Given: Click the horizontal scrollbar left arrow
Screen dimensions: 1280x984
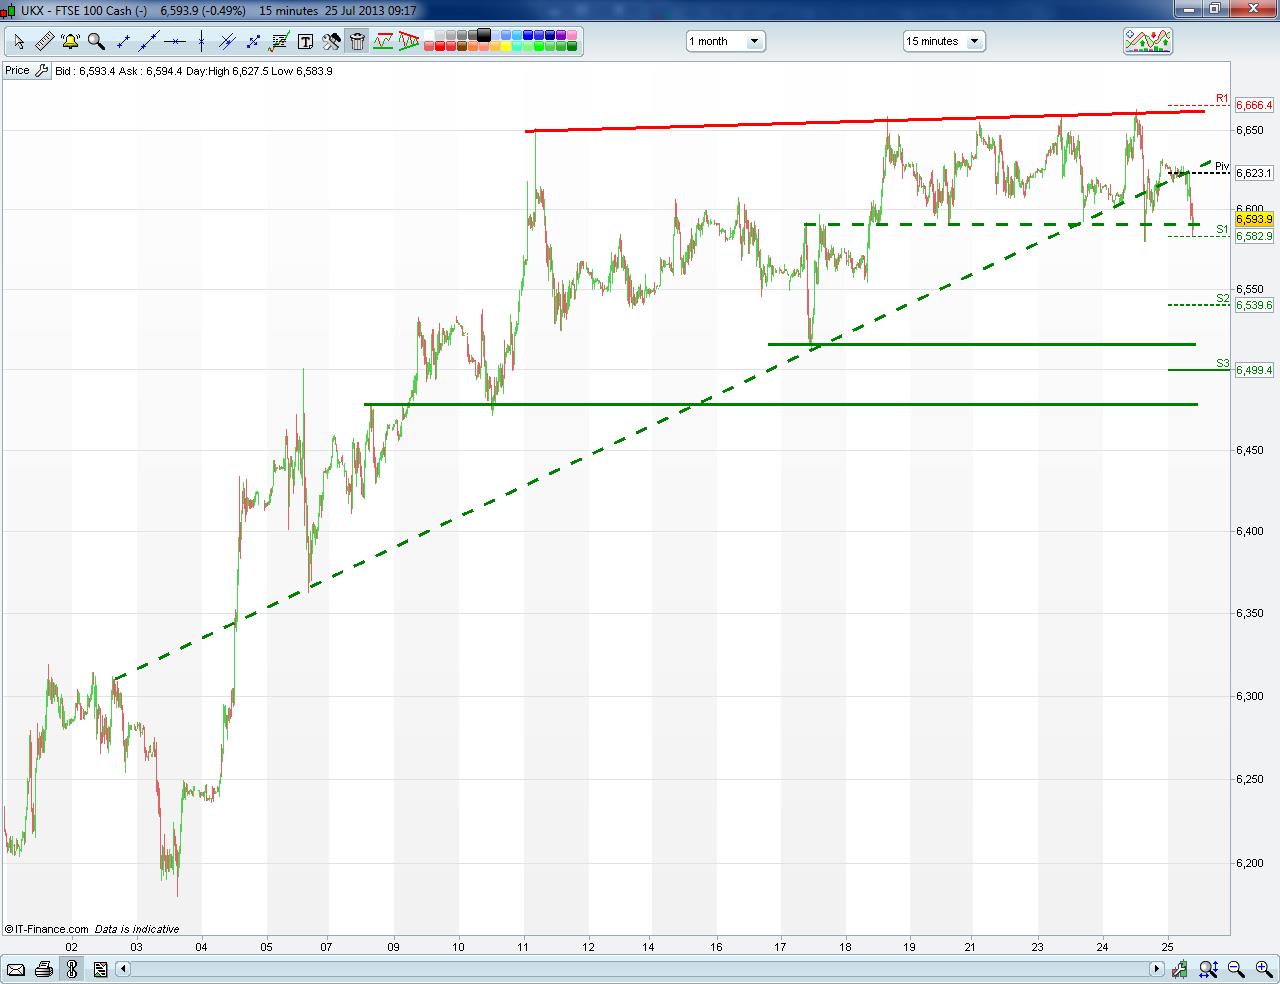Looking at the screenshot, I should coord(124,969).
